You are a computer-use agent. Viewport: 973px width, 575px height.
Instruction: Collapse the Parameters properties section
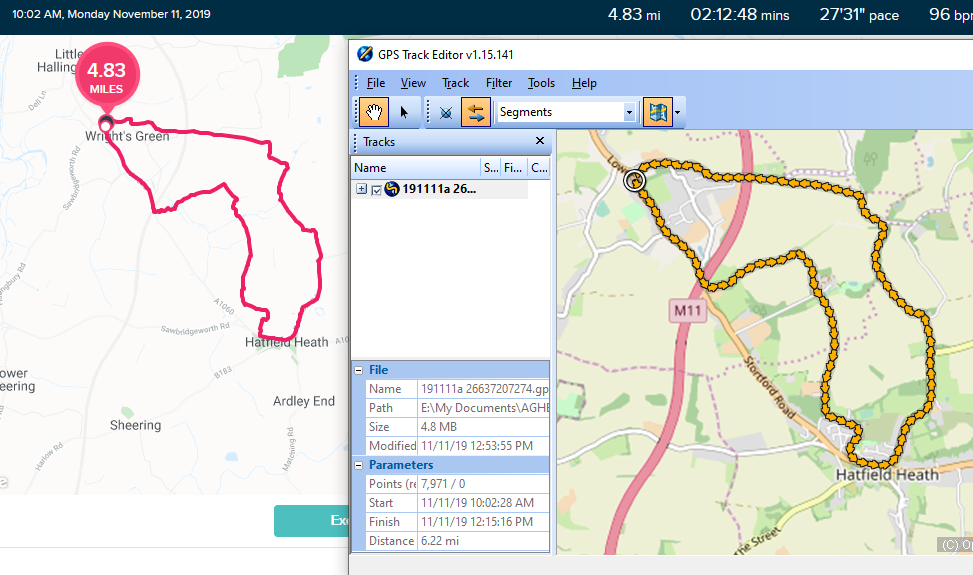click(x=359, y=465)
